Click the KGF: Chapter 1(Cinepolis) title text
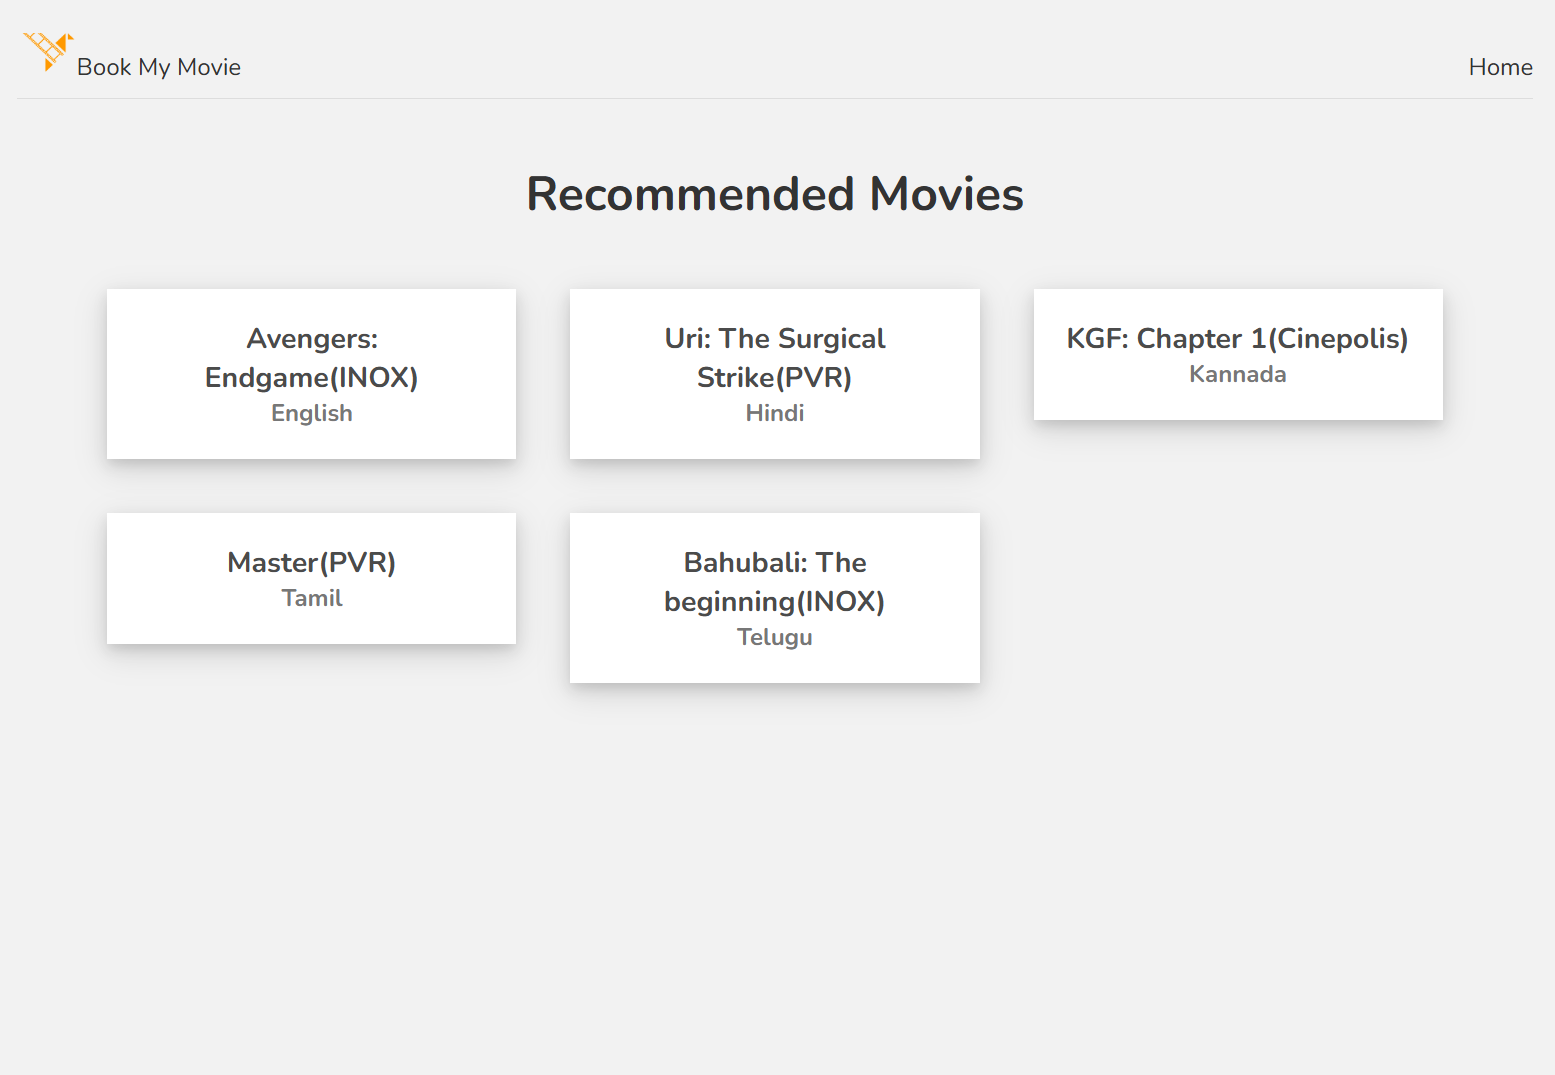Viewport: 1555px width, 1075px height. (x=1238, y=339)
